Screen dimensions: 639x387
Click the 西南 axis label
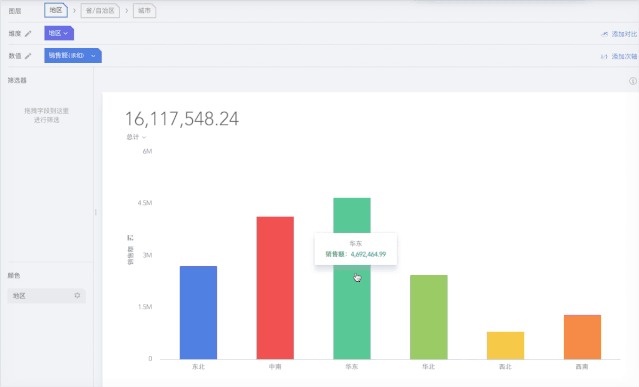(582, 367)
